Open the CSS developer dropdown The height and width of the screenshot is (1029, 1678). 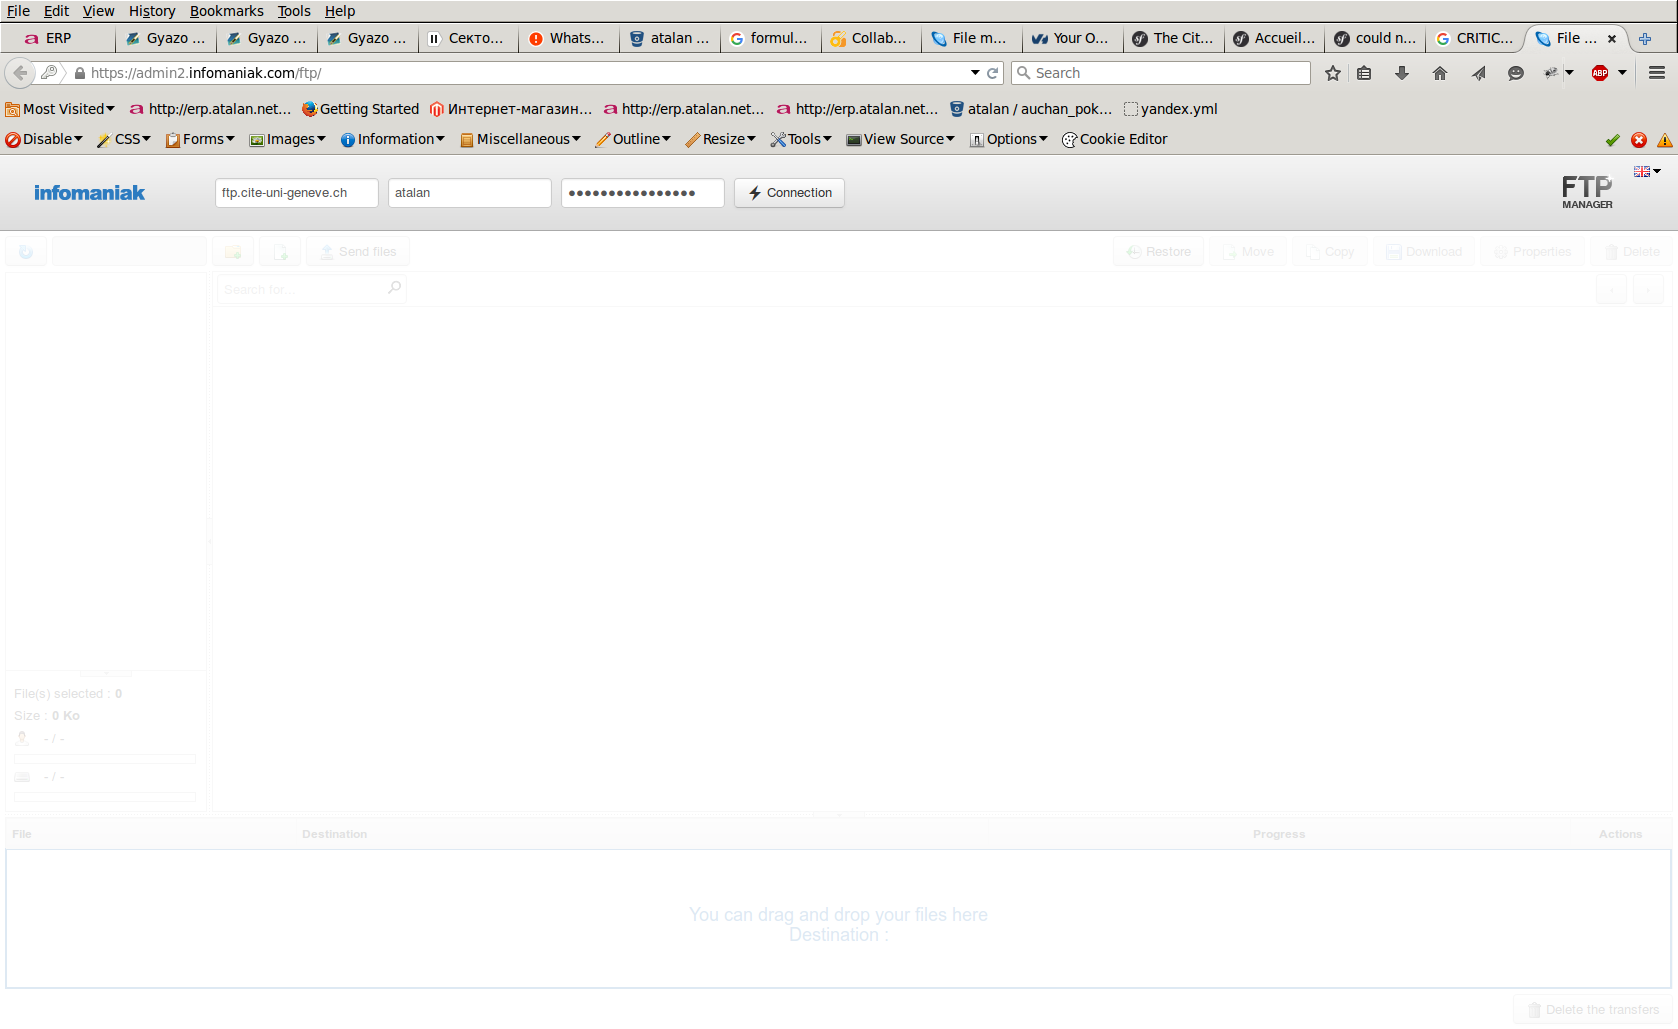pyautogui.click(x=124, y=139)
